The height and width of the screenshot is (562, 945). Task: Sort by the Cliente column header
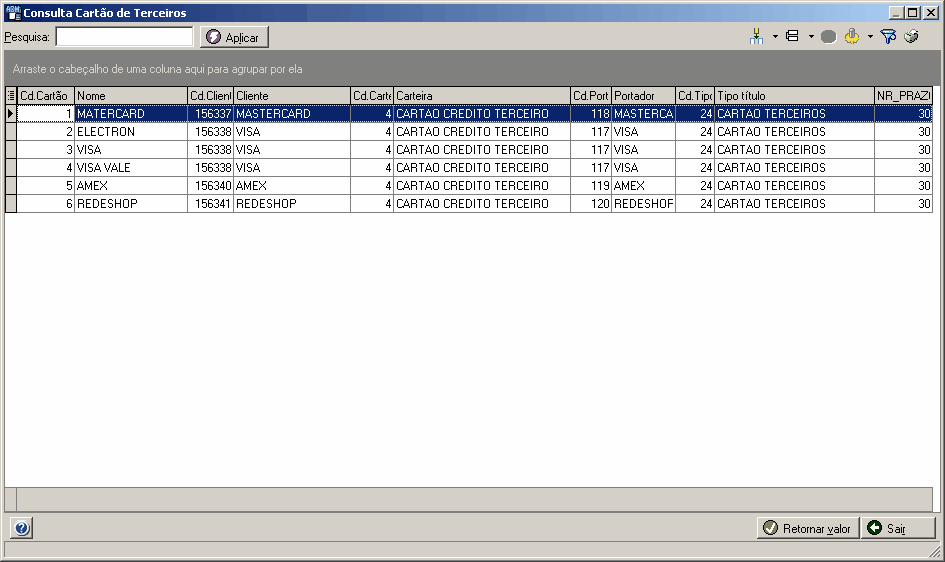(292, 95)
